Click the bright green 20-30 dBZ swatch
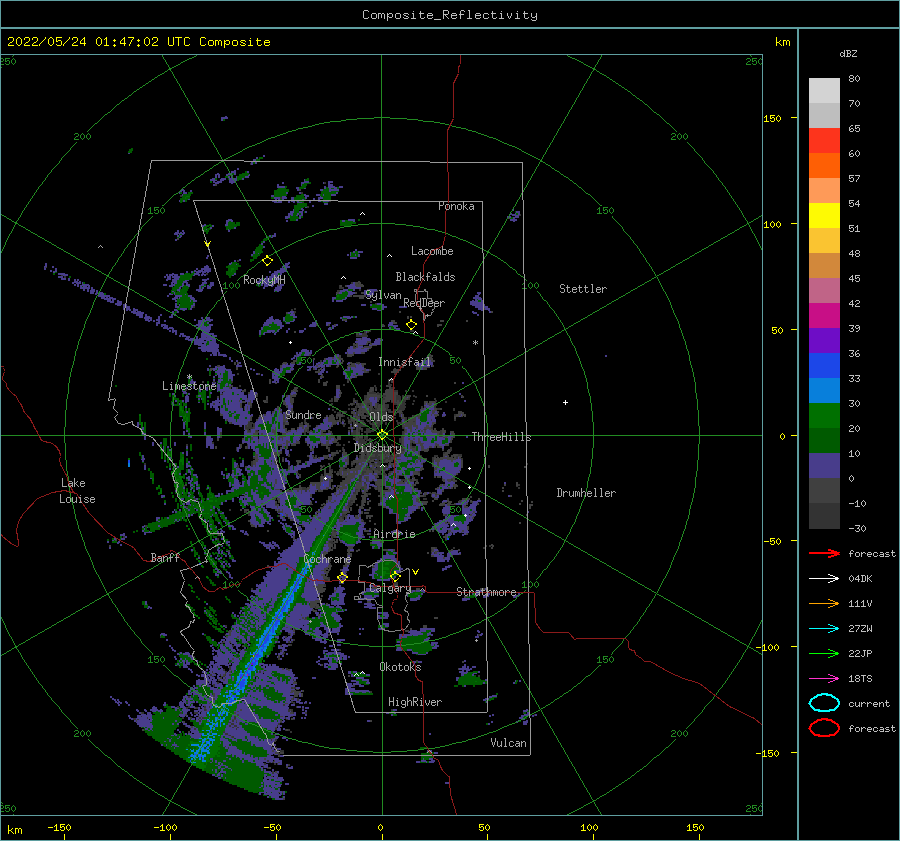 (824, 416)
